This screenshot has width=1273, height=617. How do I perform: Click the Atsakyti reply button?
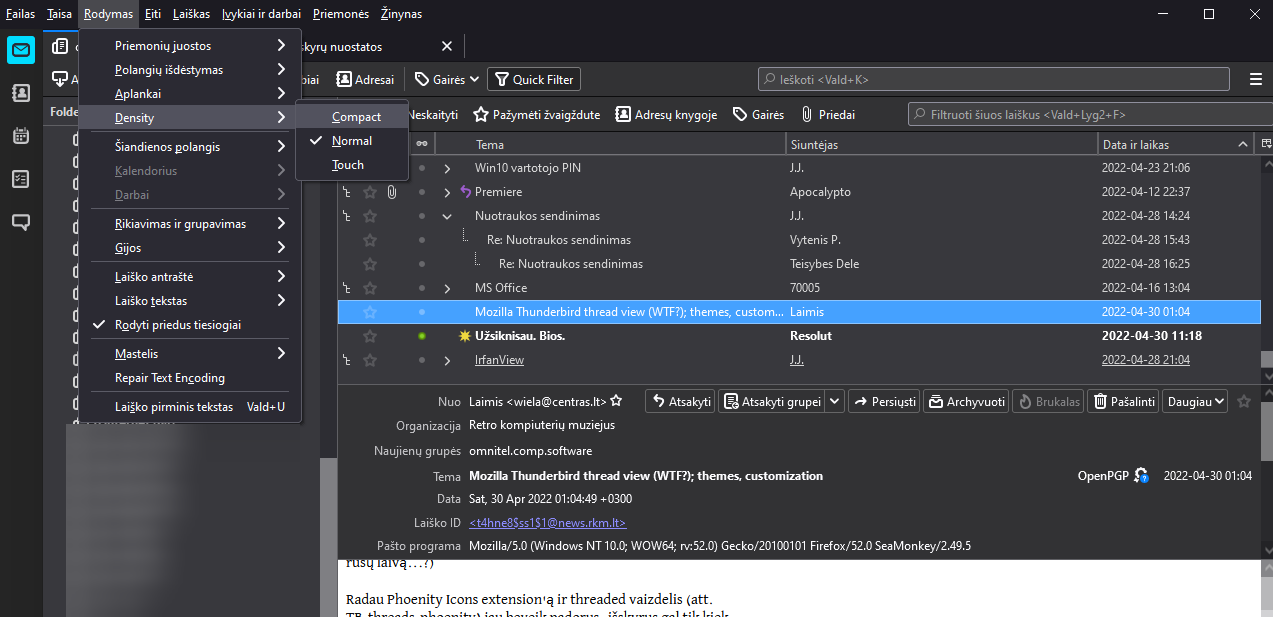pos(681,401)
